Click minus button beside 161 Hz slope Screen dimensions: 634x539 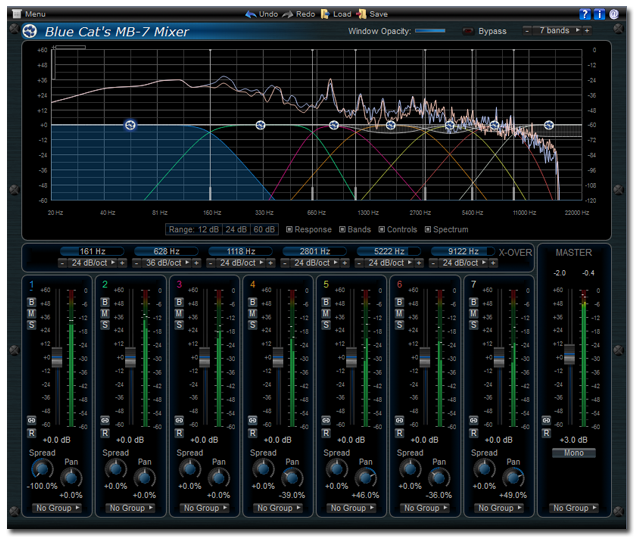coord(62,263)
